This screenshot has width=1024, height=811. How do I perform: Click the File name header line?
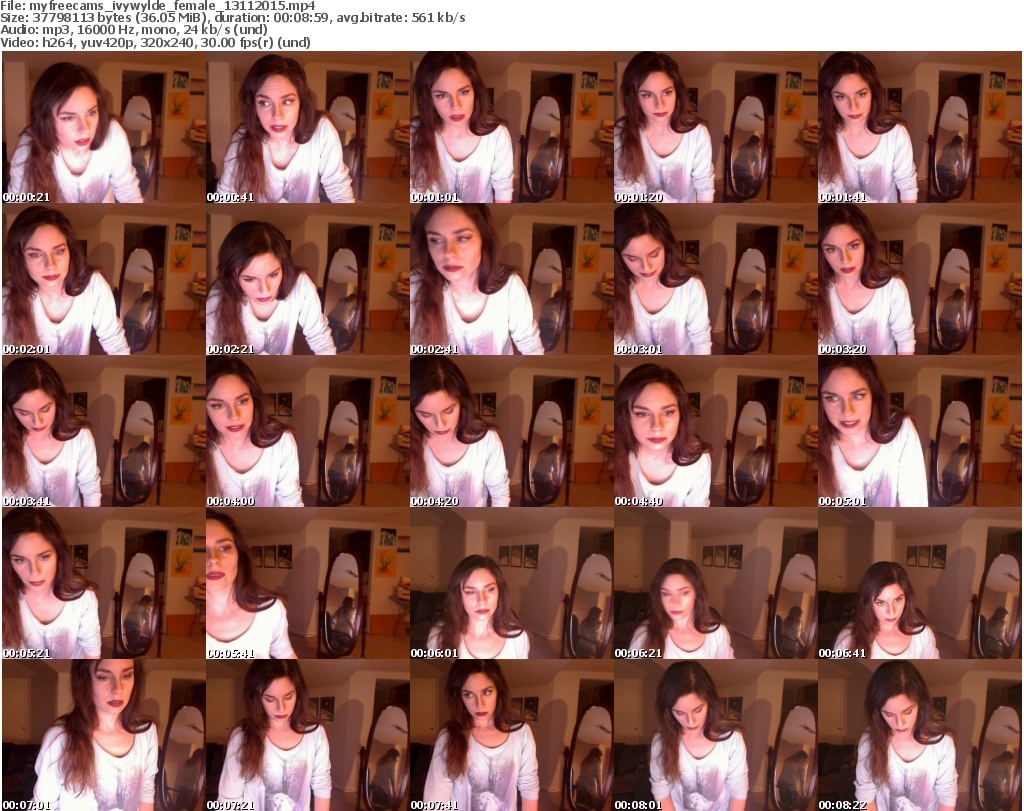157,6
